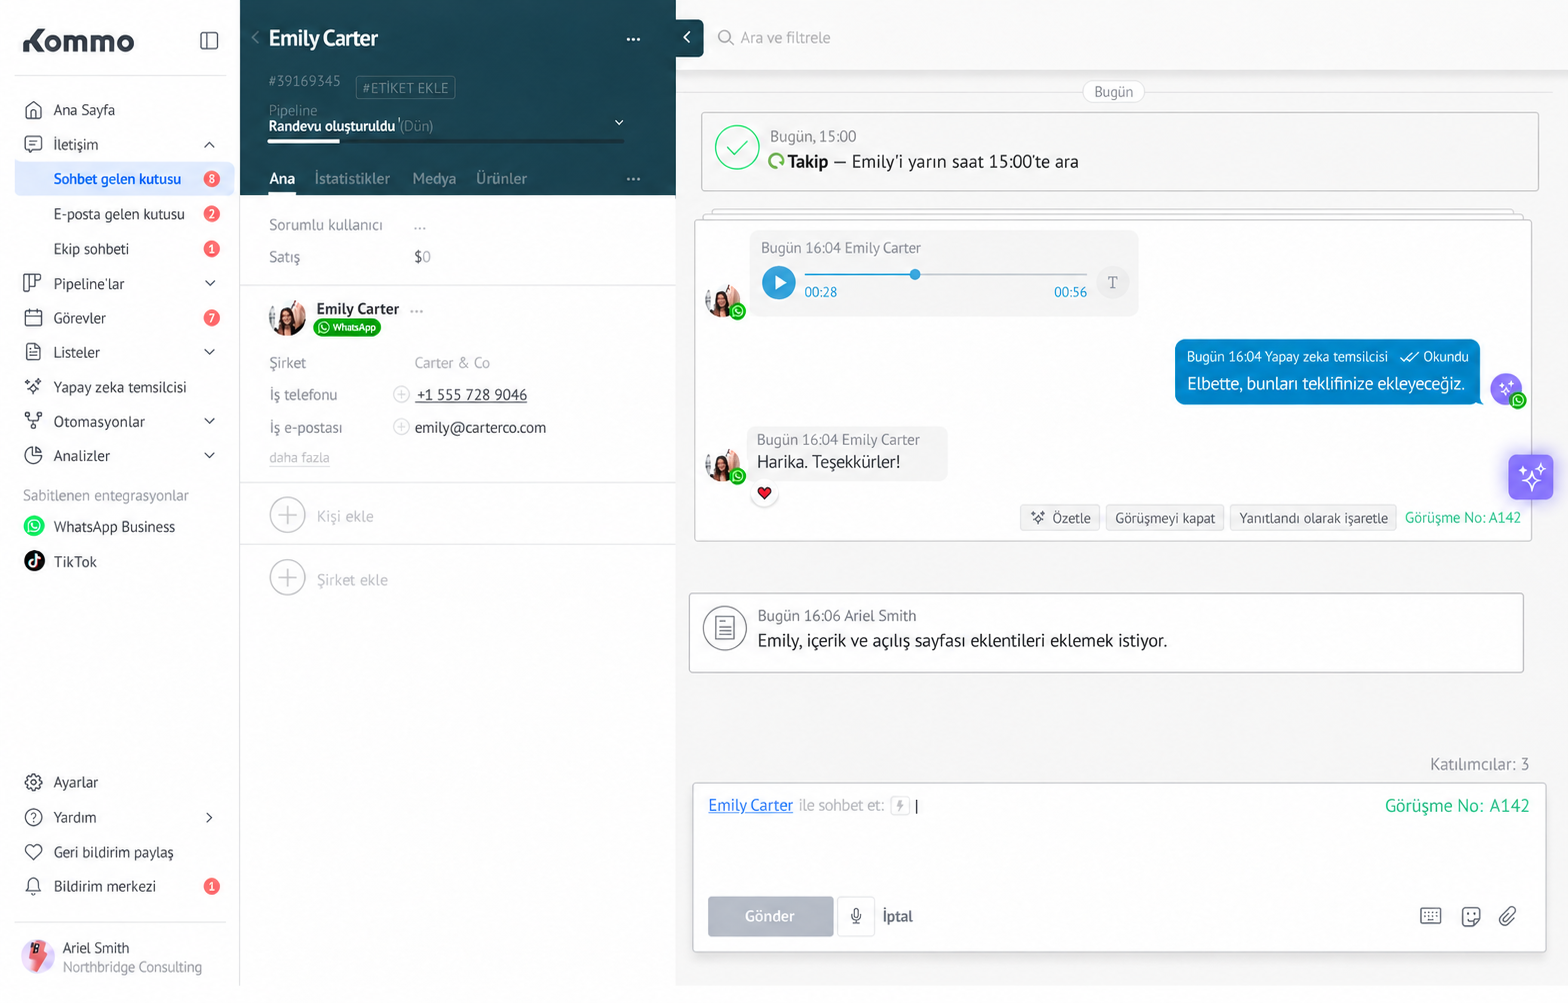
Task: Click the plus icon beside İş e-postası
Action: tap(401, 427)
